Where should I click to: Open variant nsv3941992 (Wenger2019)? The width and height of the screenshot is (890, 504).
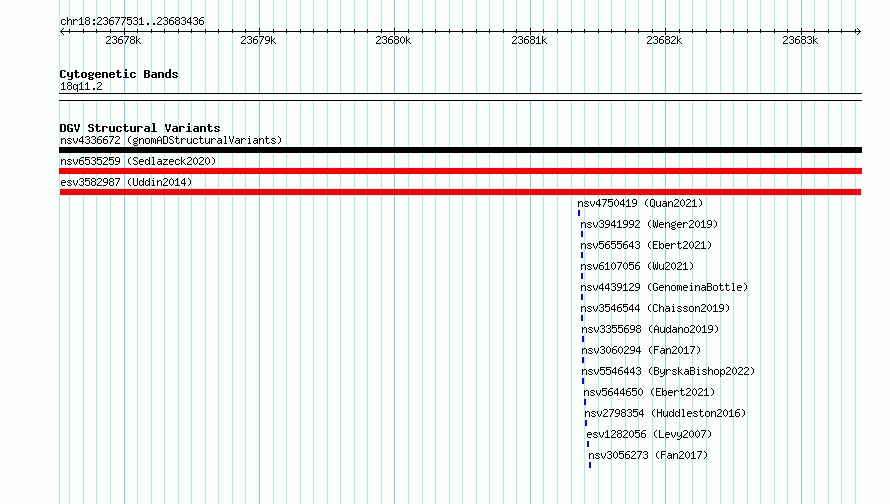pos(649,224)
